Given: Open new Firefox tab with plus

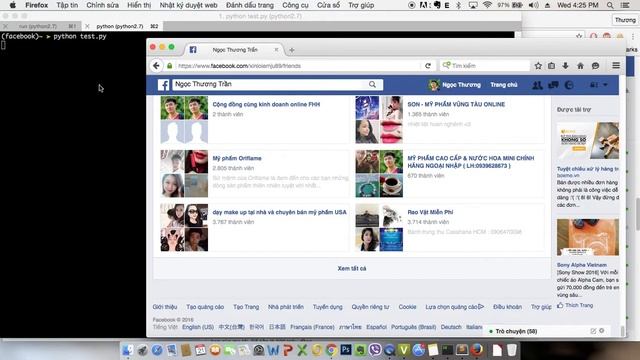Looking at the screenshot, I should tap(291, 50).
